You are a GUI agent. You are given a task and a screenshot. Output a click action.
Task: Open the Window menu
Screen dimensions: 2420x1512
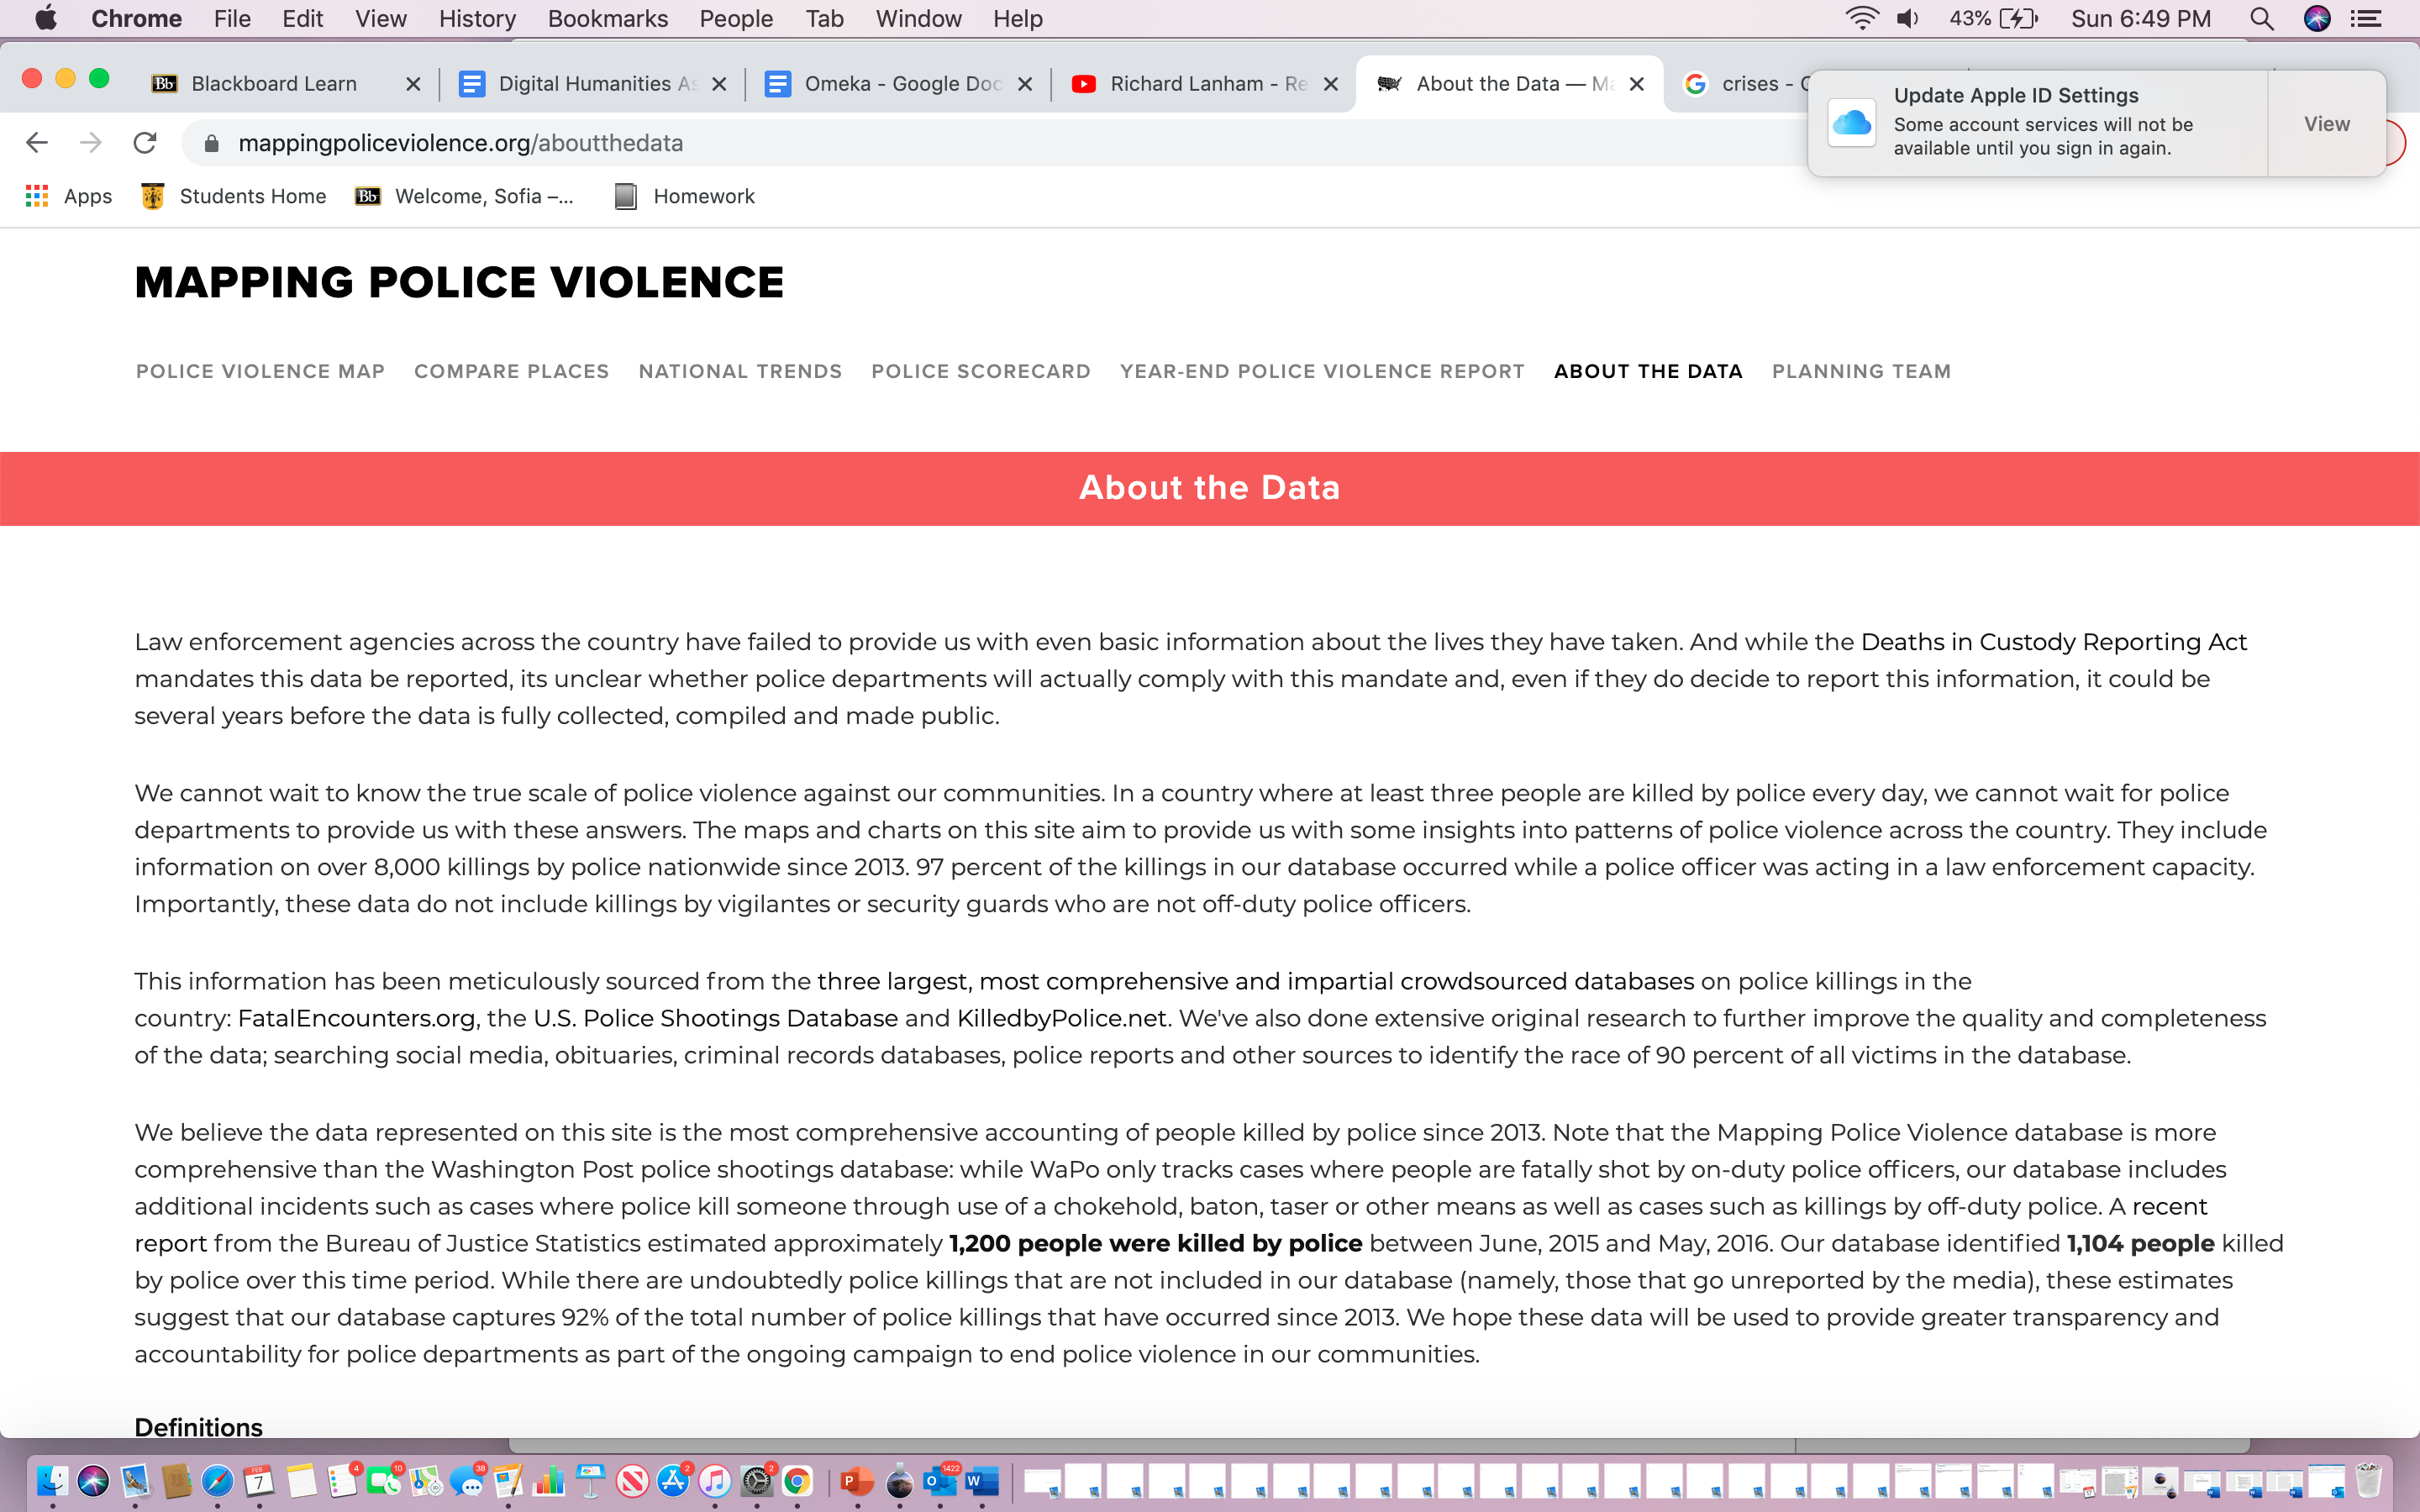pyautogui.click(x=918, y=19)
